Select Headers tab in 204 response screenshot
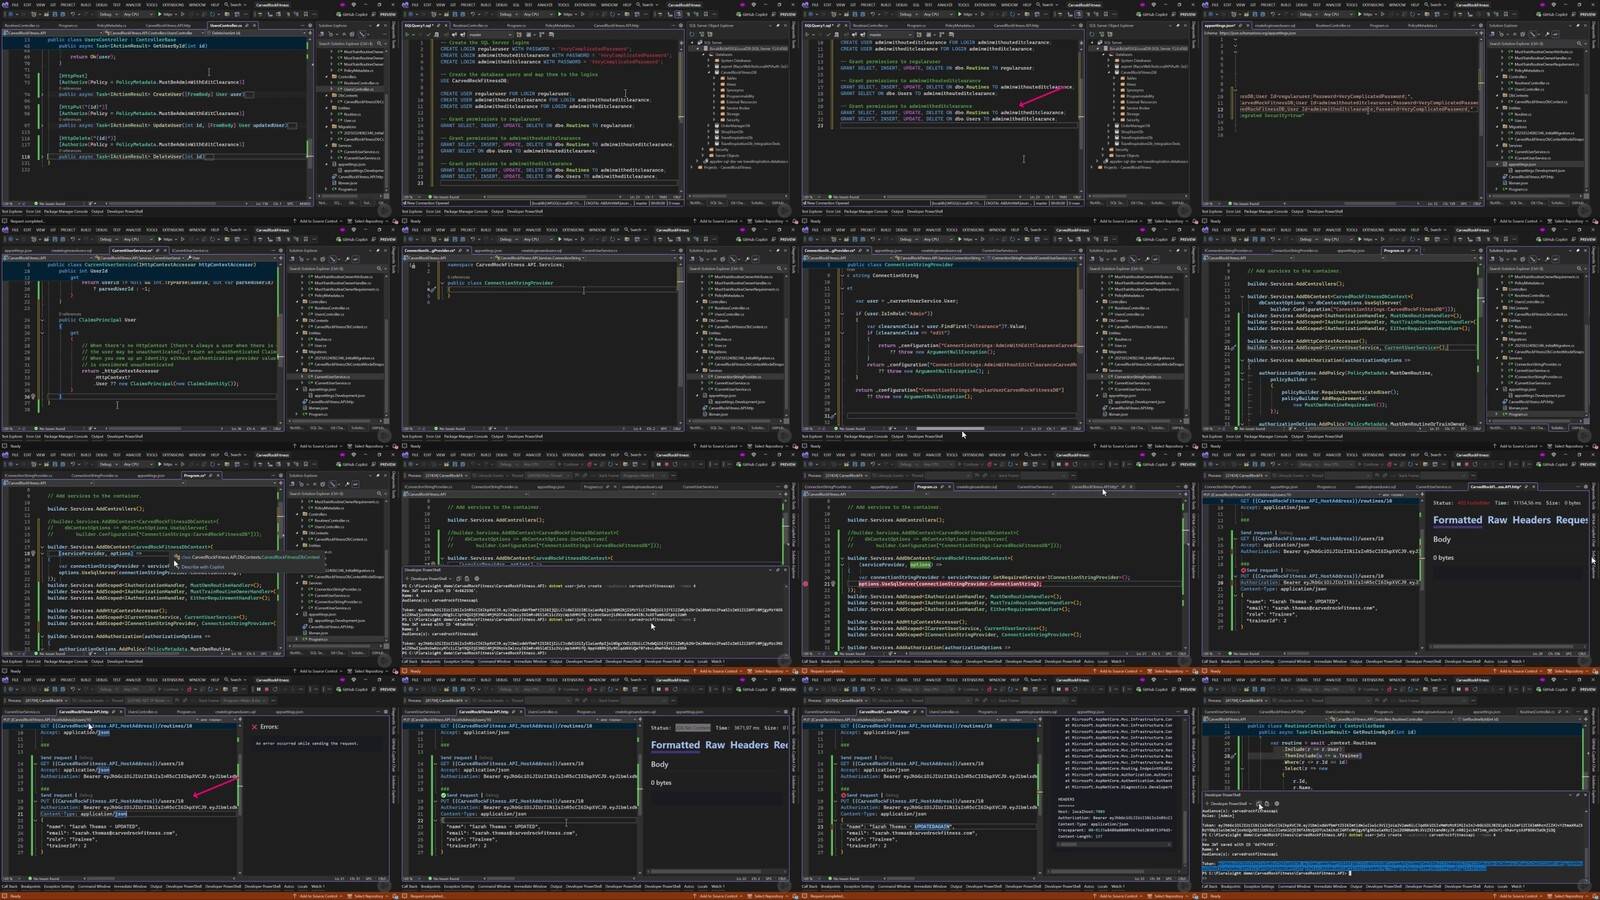Viewport: 1600px width, 900px height. (749, 745)
